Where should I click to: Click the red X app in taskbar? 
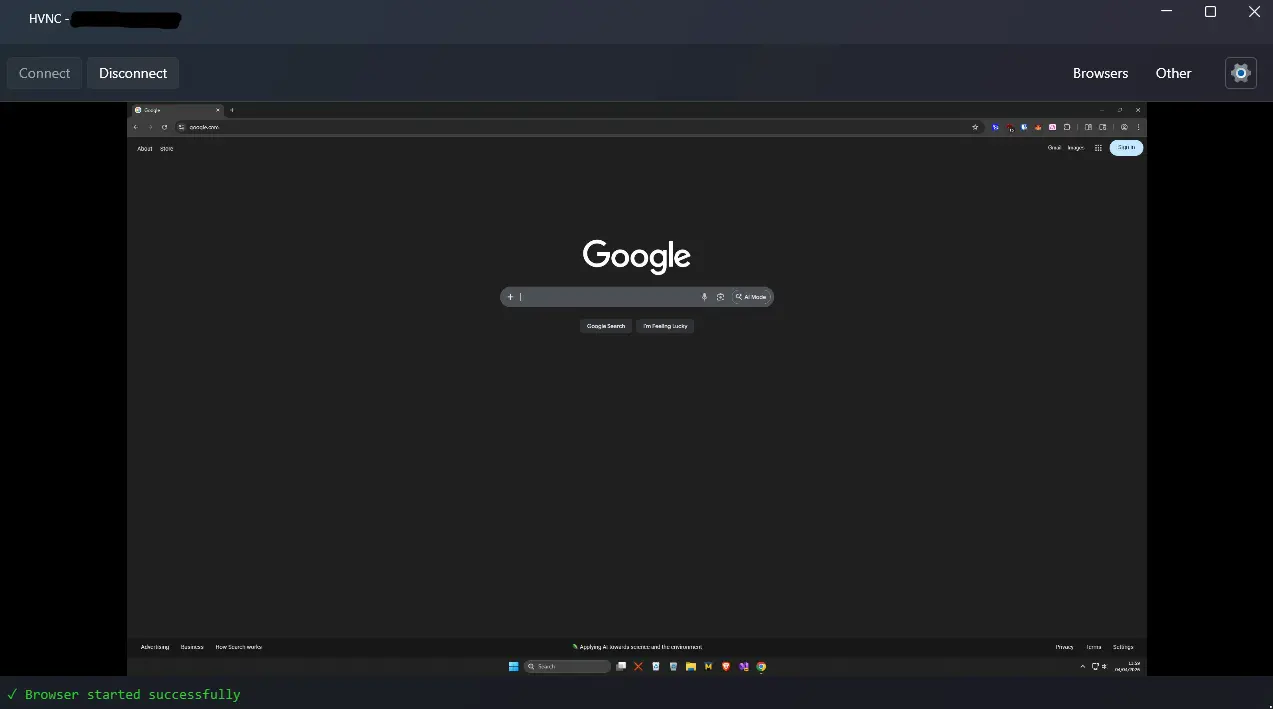tap(638, 666)
